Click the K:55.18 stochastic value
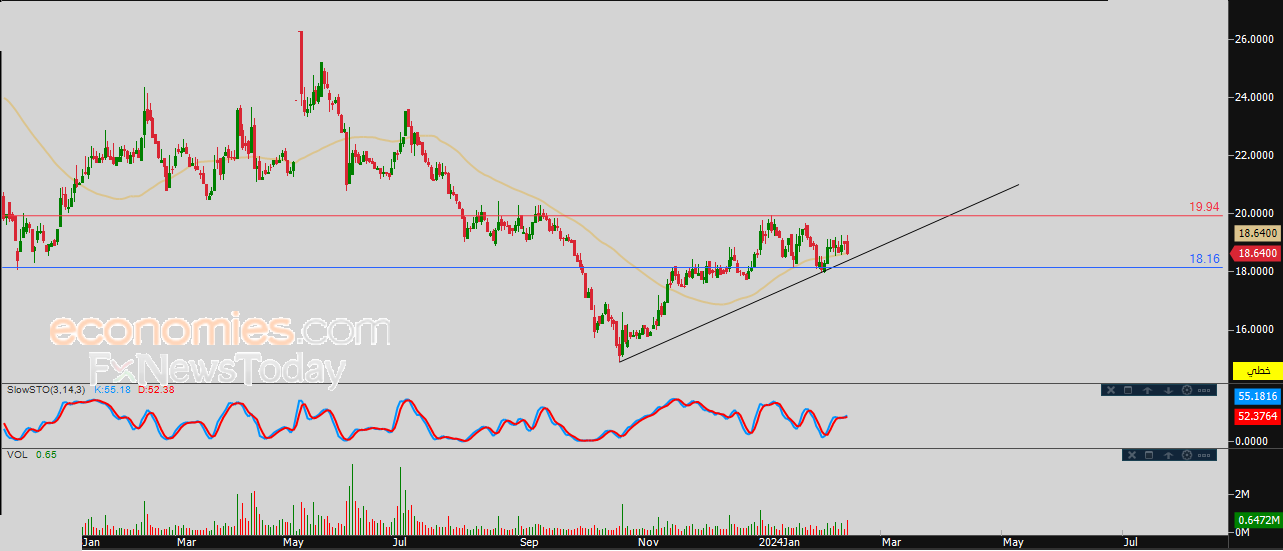The width and height of the screenshot is (1283, 551). 113,389
